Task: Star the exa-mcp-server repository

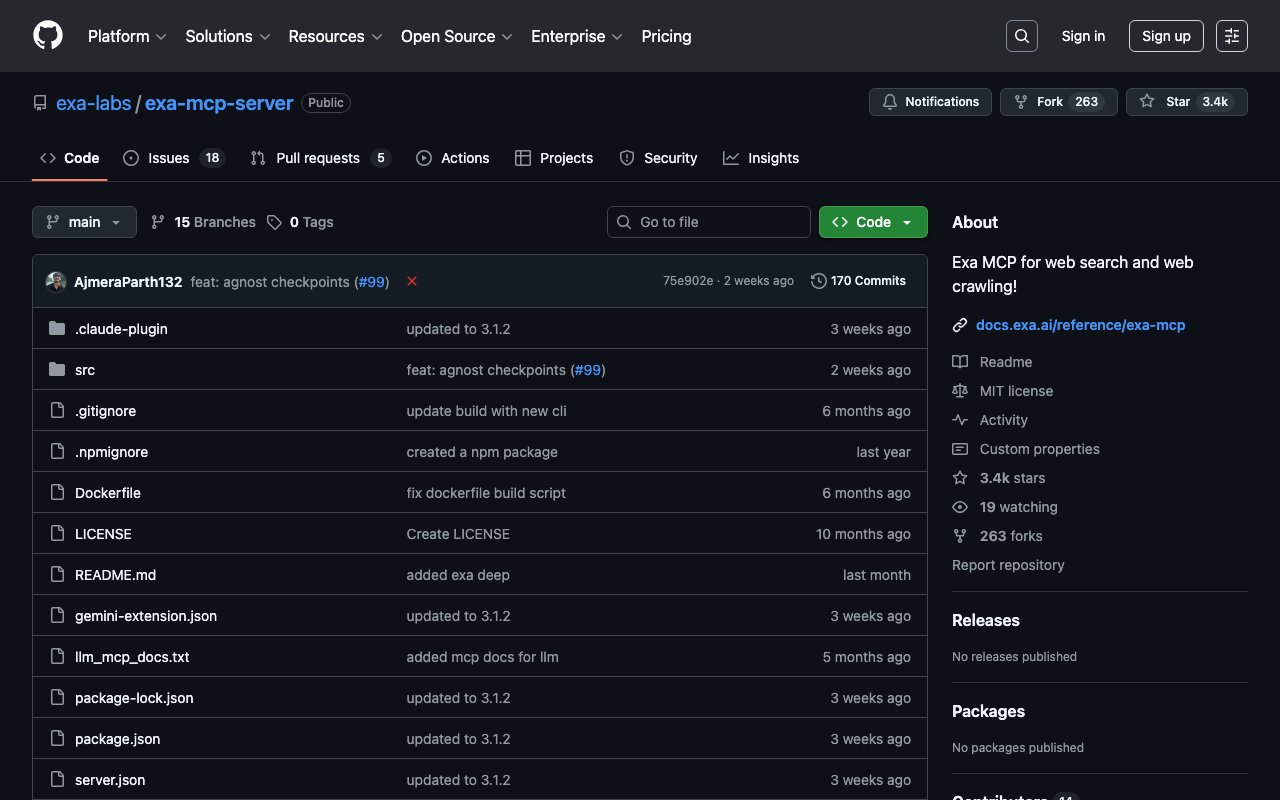Action: [1186, 102]
